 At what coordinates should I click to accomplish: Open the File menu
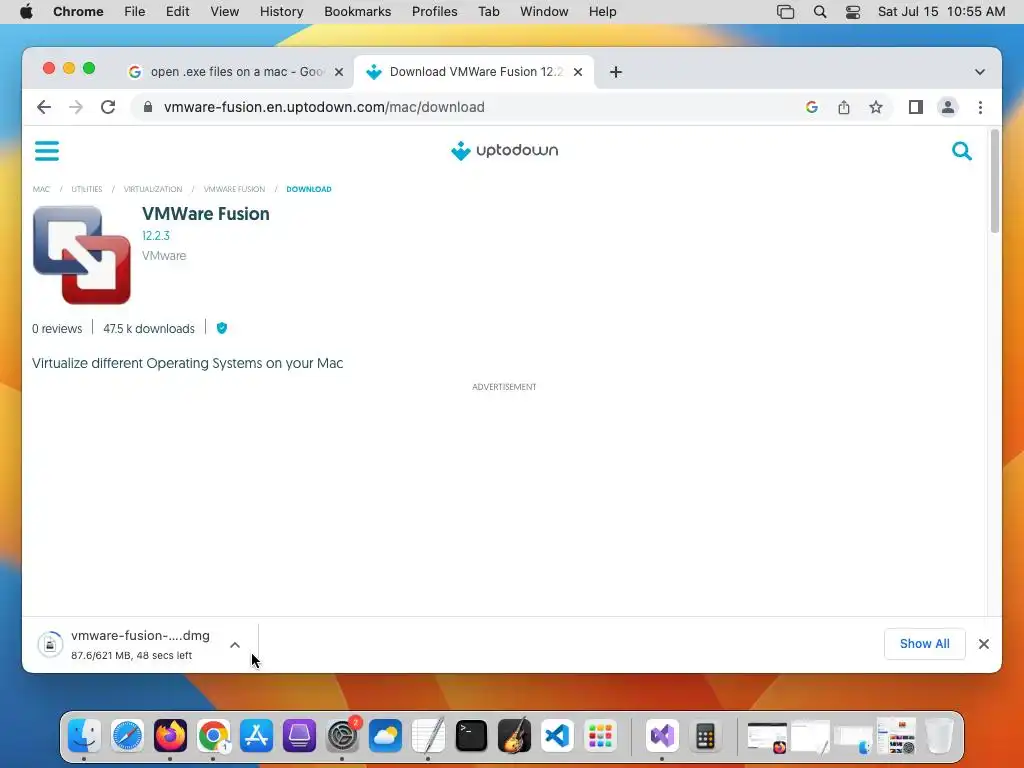coord(135,12)
